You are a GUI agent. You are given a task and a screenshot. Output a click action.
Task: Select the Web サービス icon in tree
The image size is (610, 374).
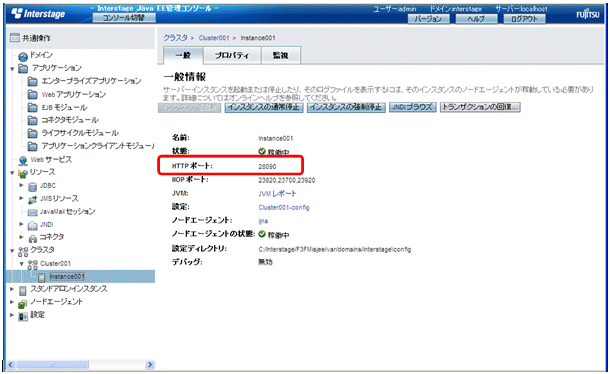pos(23,160)
